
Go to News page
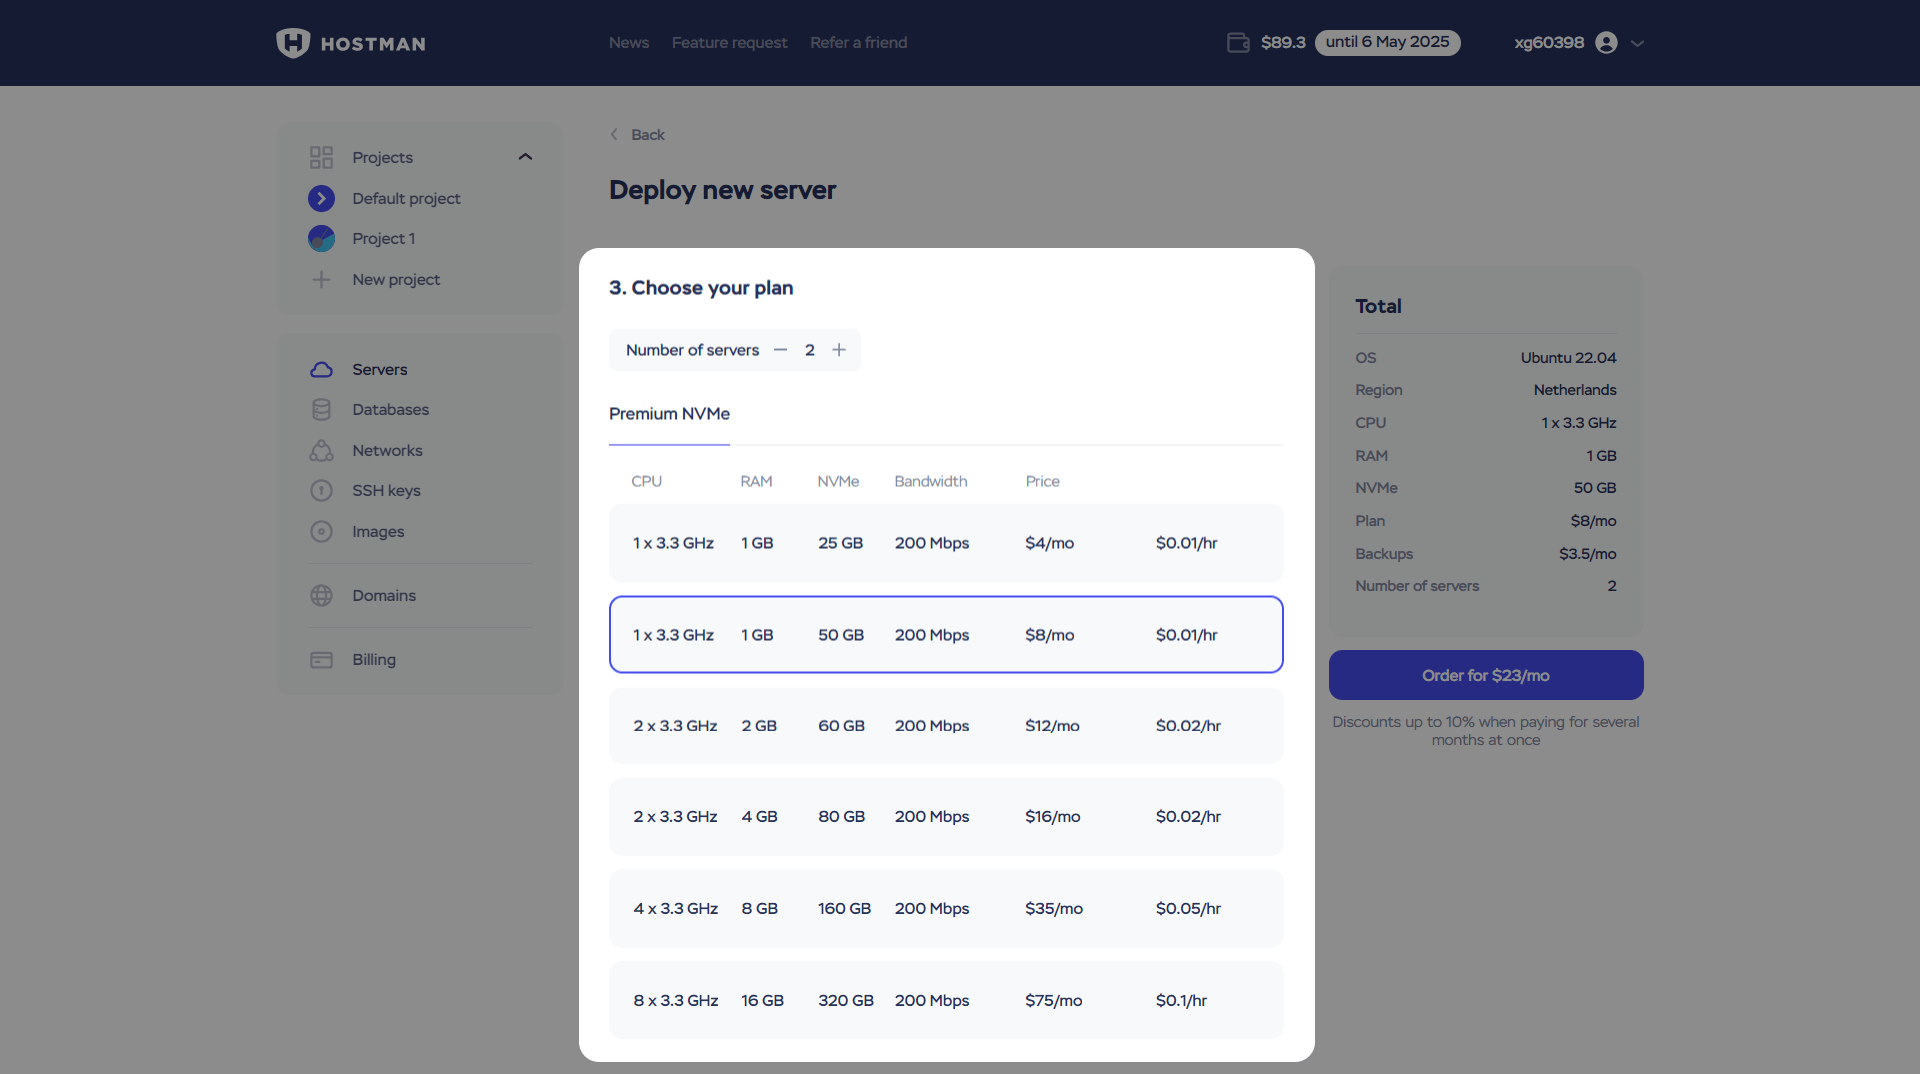pos(629,42)
